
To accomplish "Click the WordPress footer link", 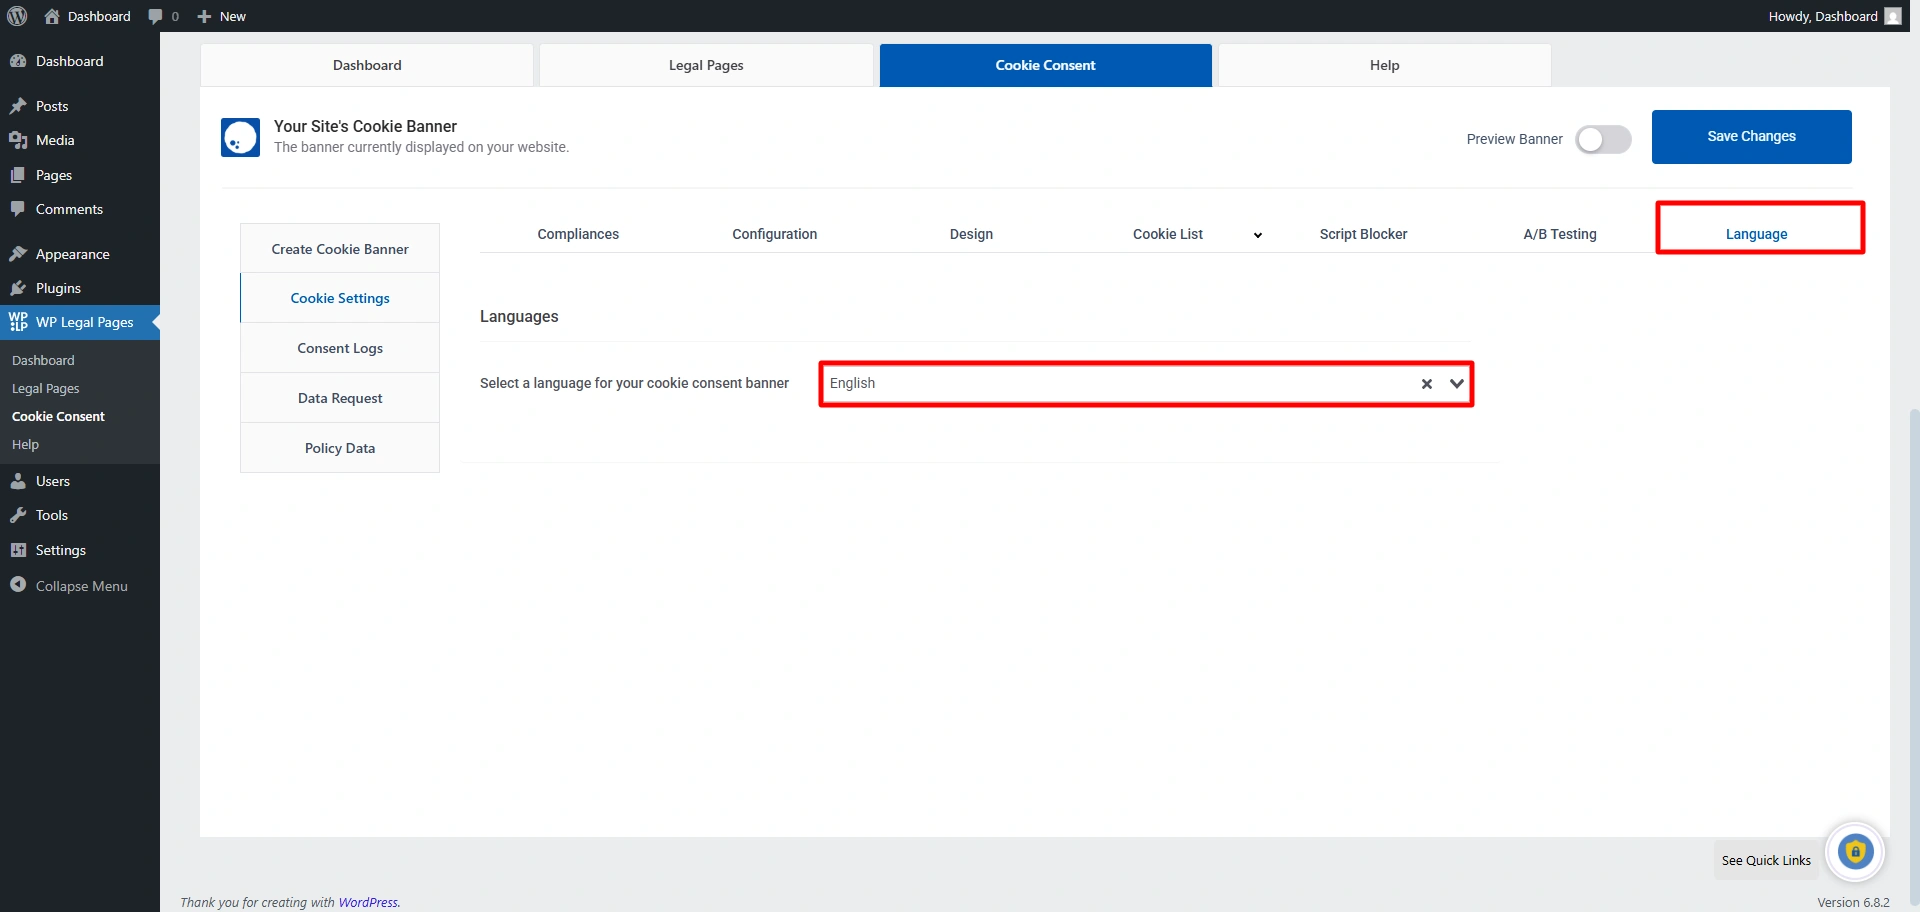I will (x=368, y=902).
